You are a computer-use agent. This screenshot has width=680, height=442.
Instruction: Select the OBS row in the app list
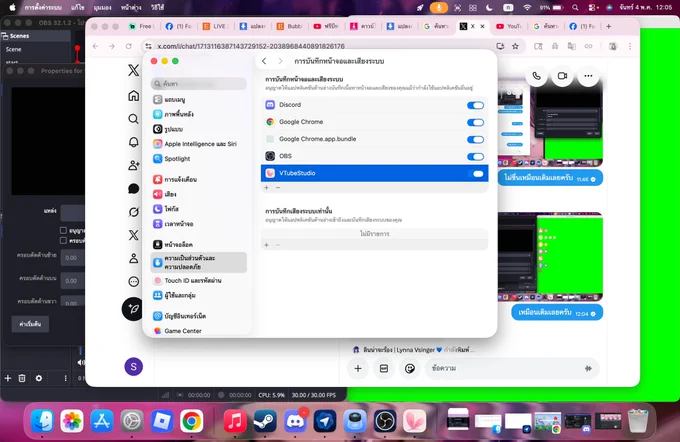(x=374, y=156)
